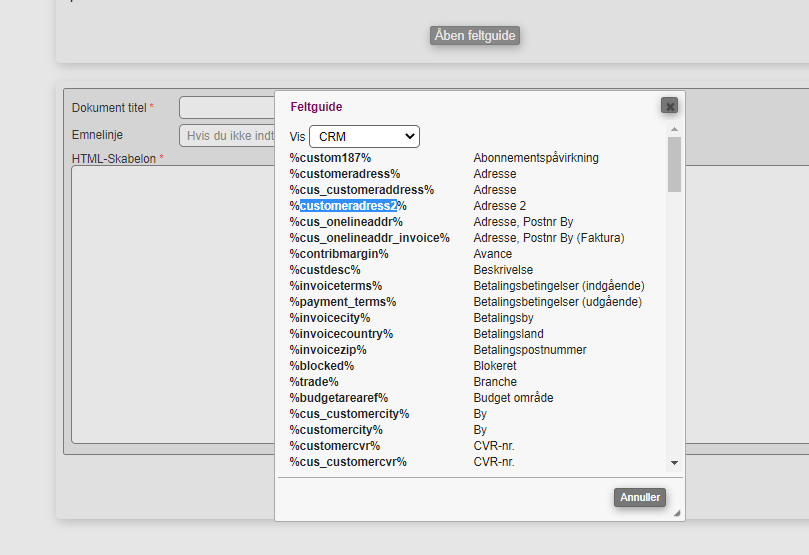
Task: Select the %custom187% field code
Action: pos(331,158)
